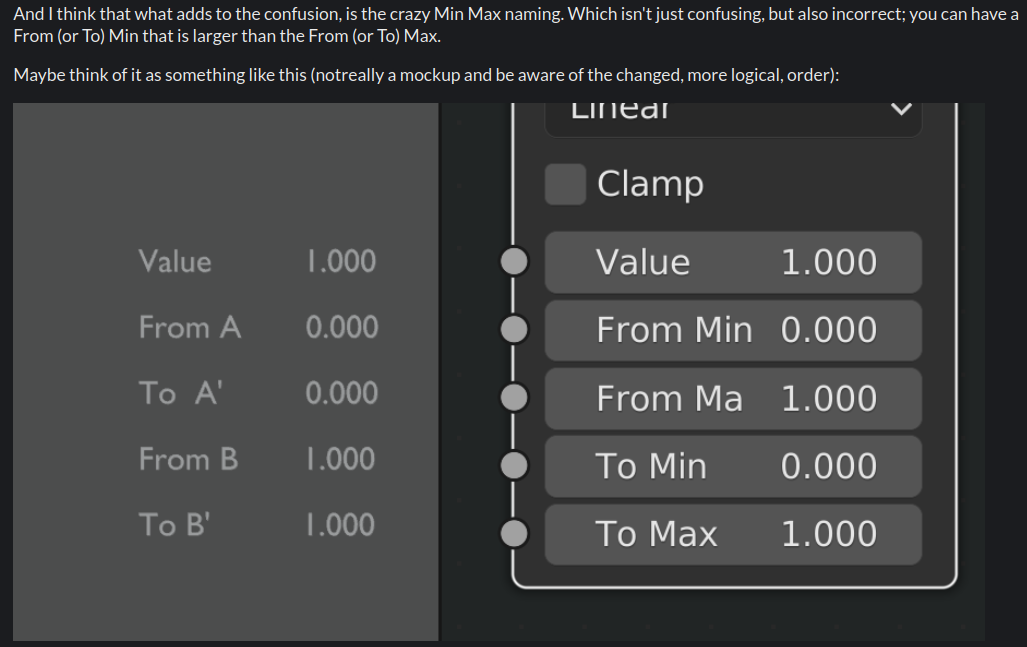Image resolution: width=1027 pixels, height=647 pixels.
Task: Click the To Max 1.000 field
Action: point(732,535)
